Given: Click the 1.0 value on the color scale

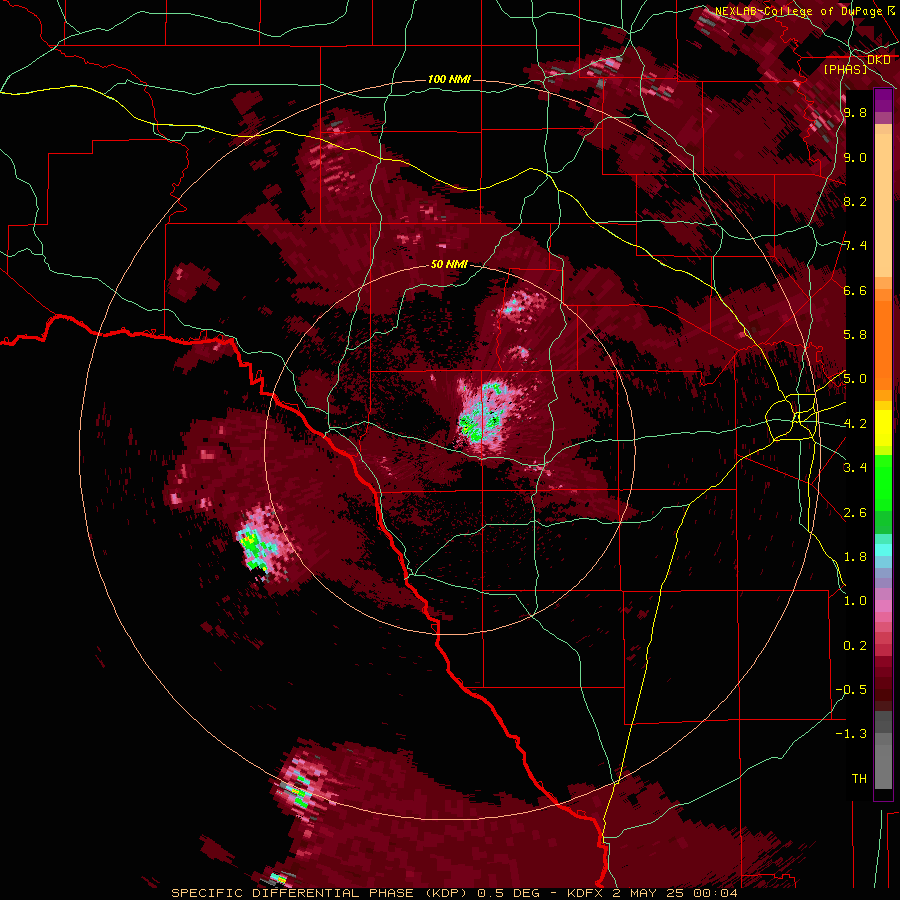Looking at the screenshot, I should [855, 602].
